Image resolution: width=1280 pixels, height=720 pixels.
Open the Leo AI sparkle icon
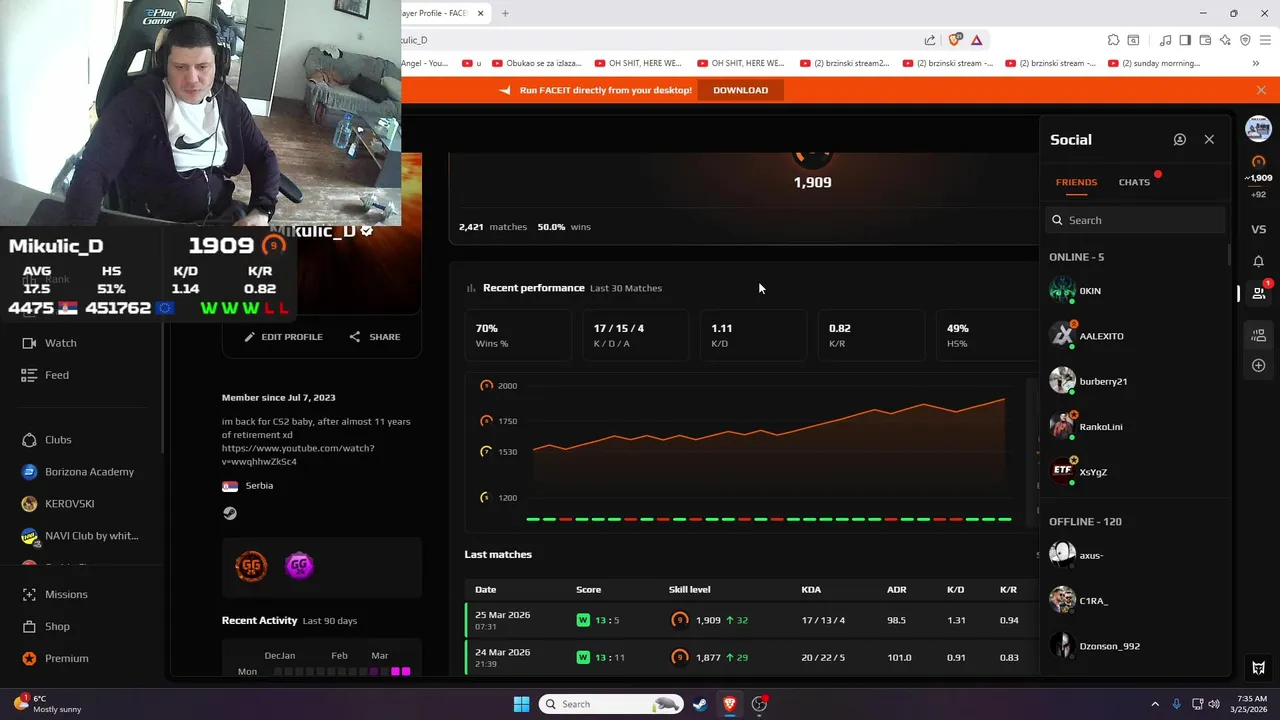[x=1225, y=40]
